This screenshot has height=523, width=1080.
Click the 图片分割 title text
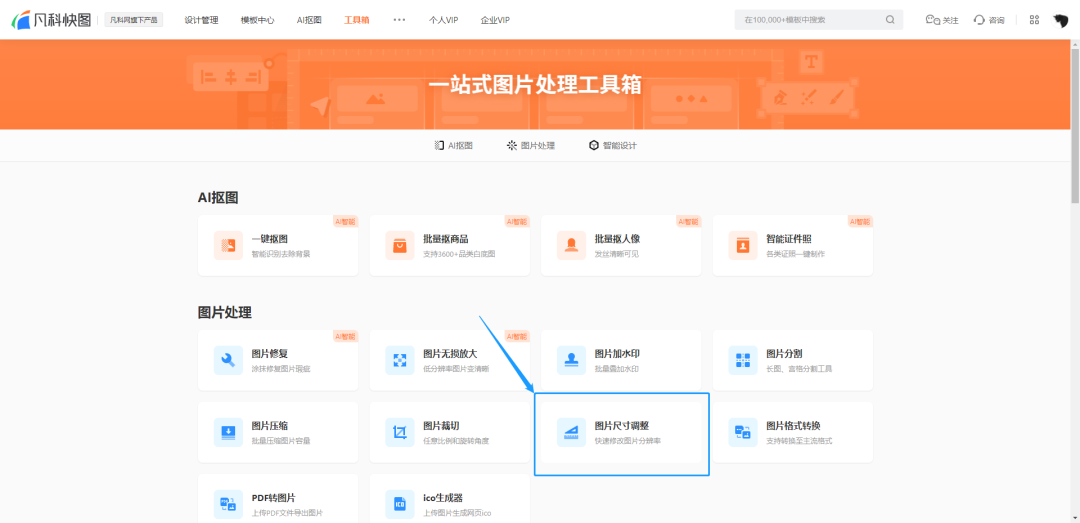click(784, 353)
